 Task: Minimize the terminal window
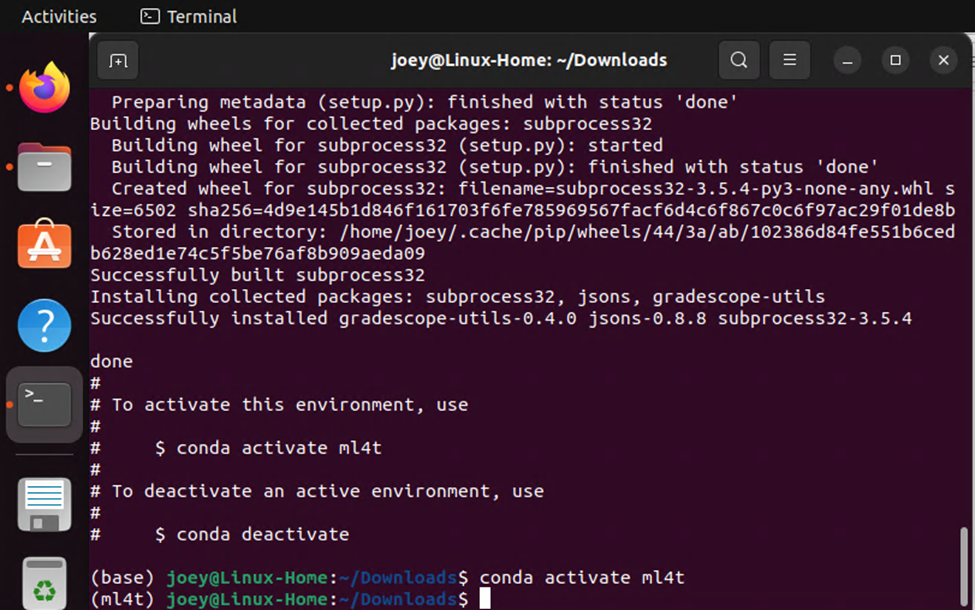[x=847, y=60]
